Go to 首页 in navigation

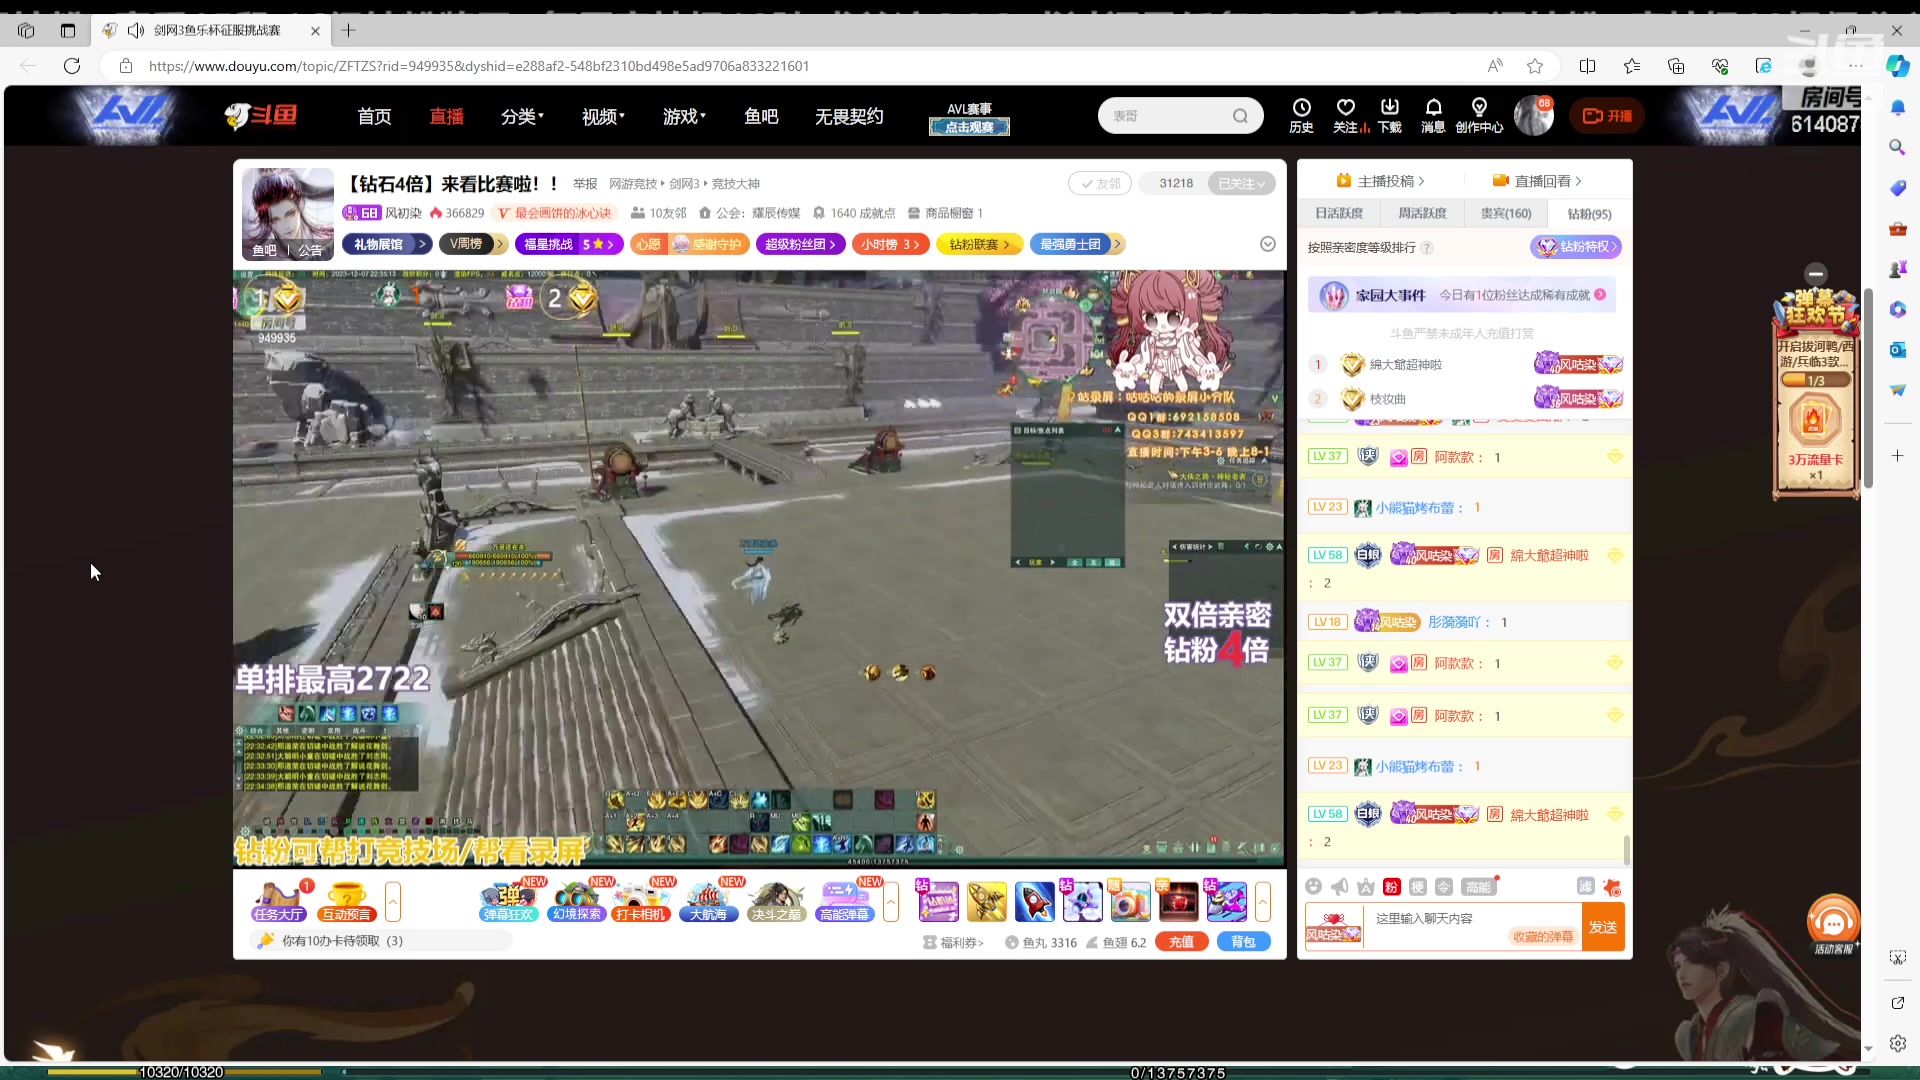point(374,117)
